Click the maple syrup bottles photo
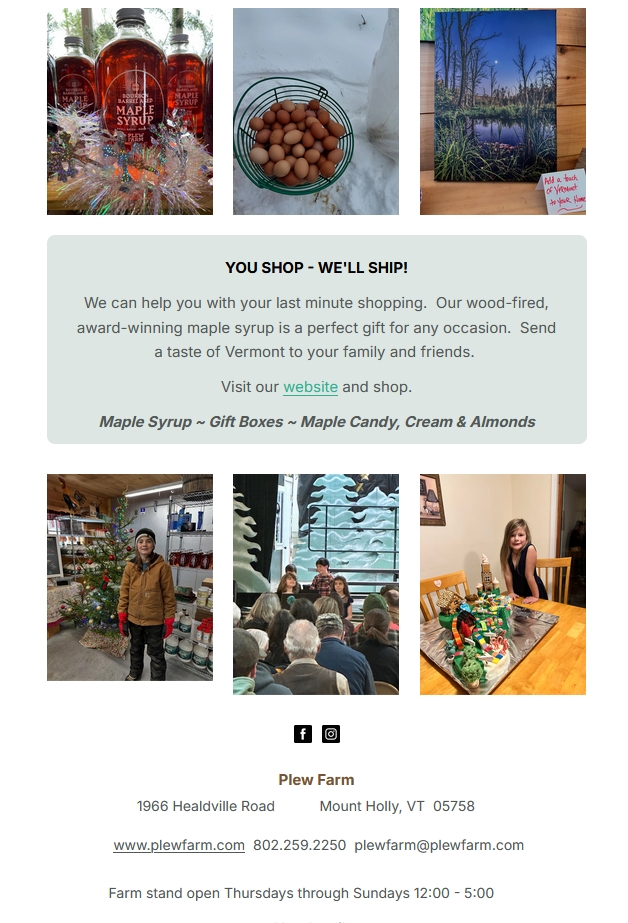628x923 pixels. [x=130, y=111]
